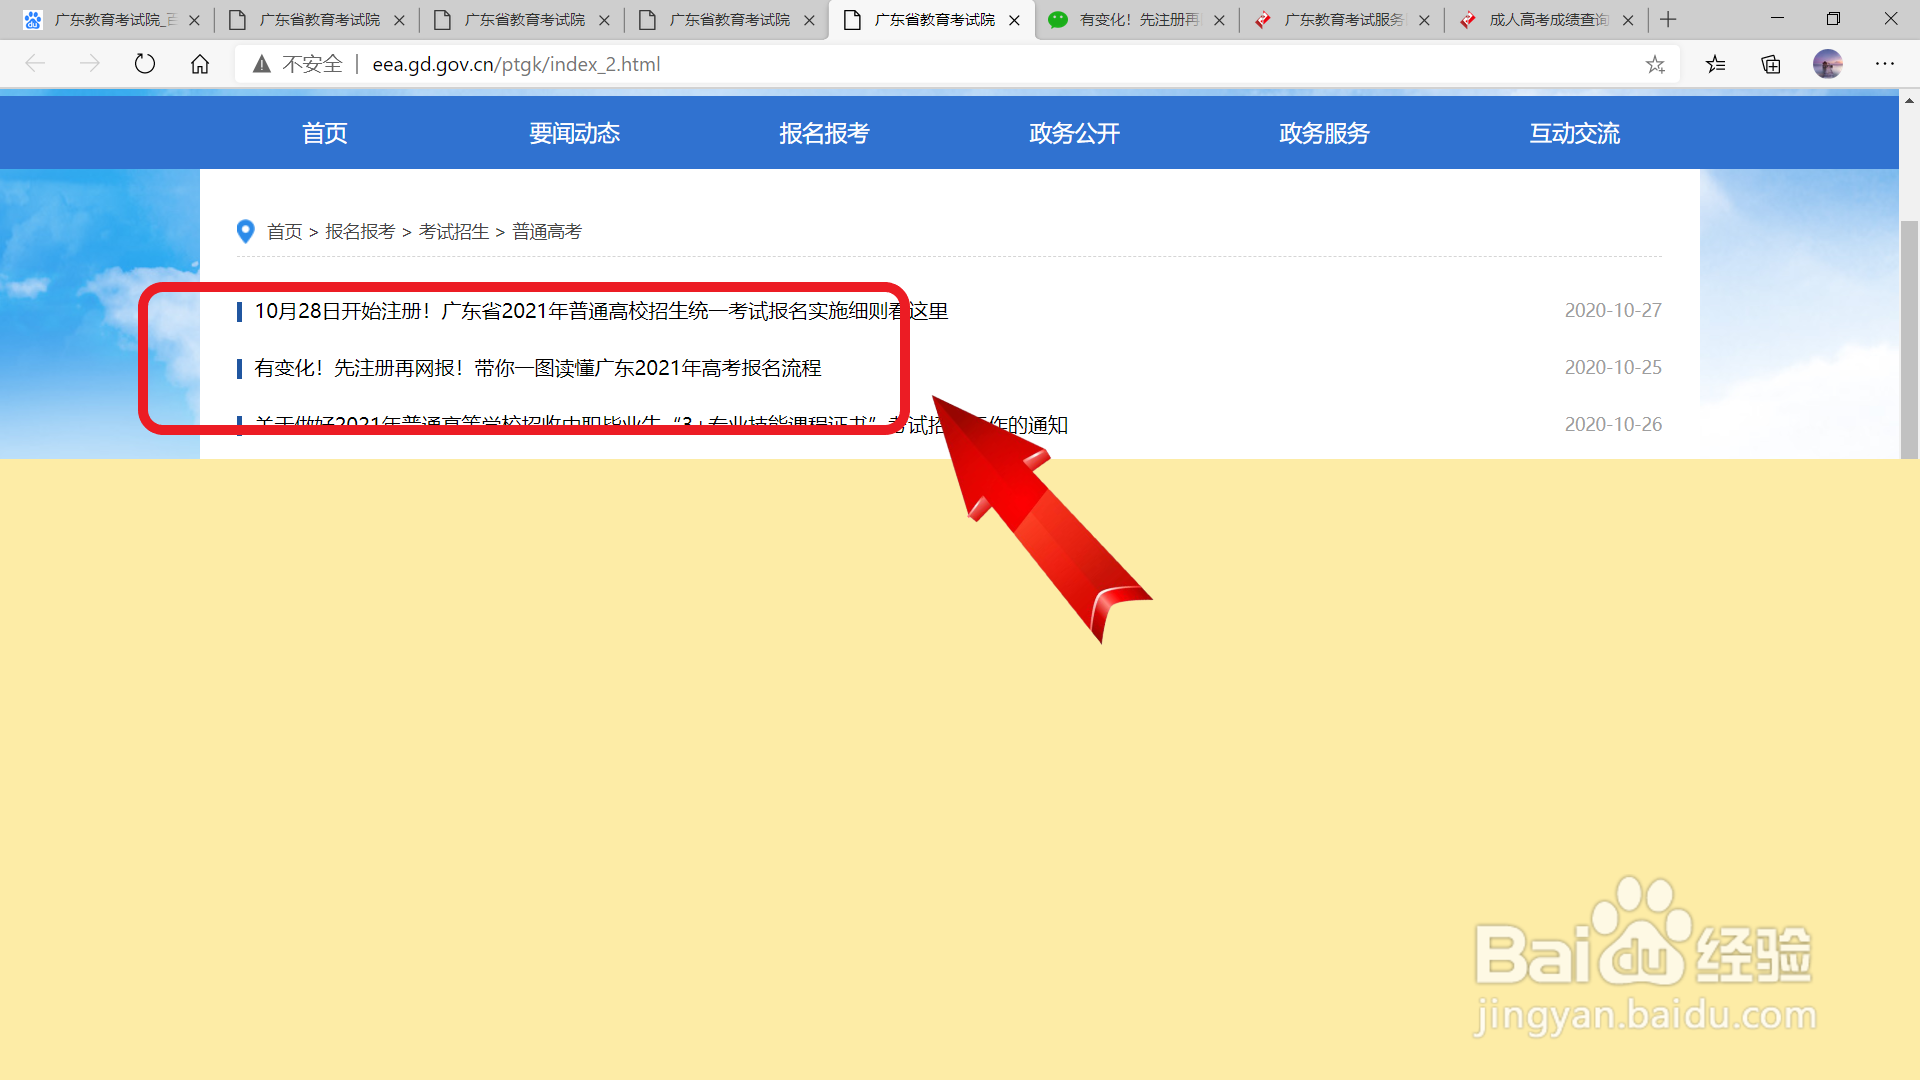Screen dimensions: 1920x1080
Task: Open the favorites list icon
Action: coord(1716,64)
